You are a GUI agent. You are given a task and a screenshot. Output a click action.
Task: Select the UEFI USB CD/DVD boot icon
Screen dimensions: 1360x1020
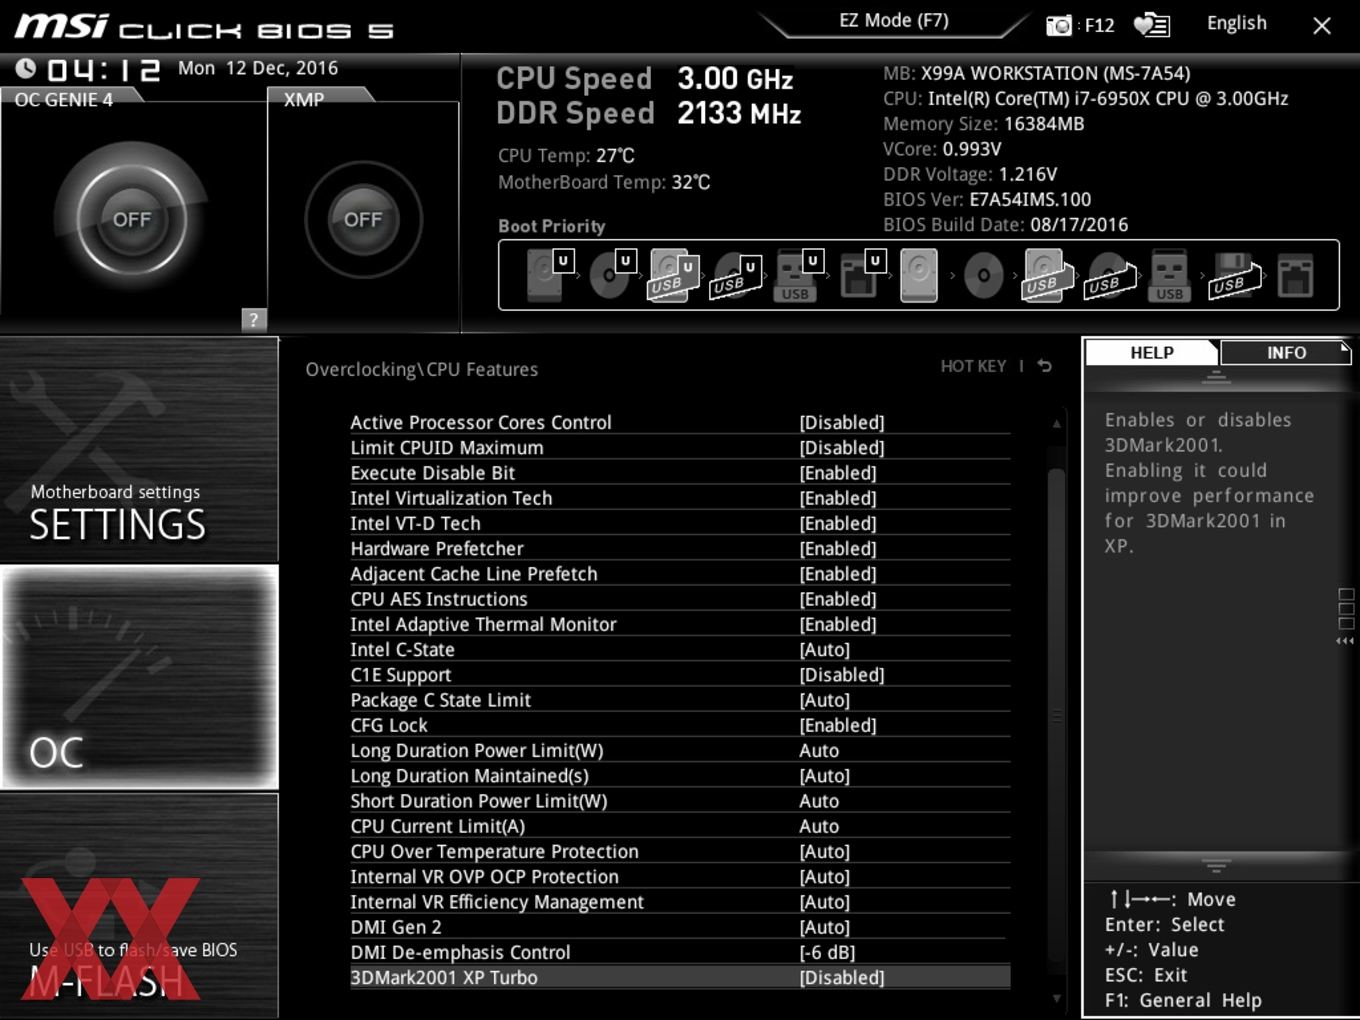(x=735, y=275)
